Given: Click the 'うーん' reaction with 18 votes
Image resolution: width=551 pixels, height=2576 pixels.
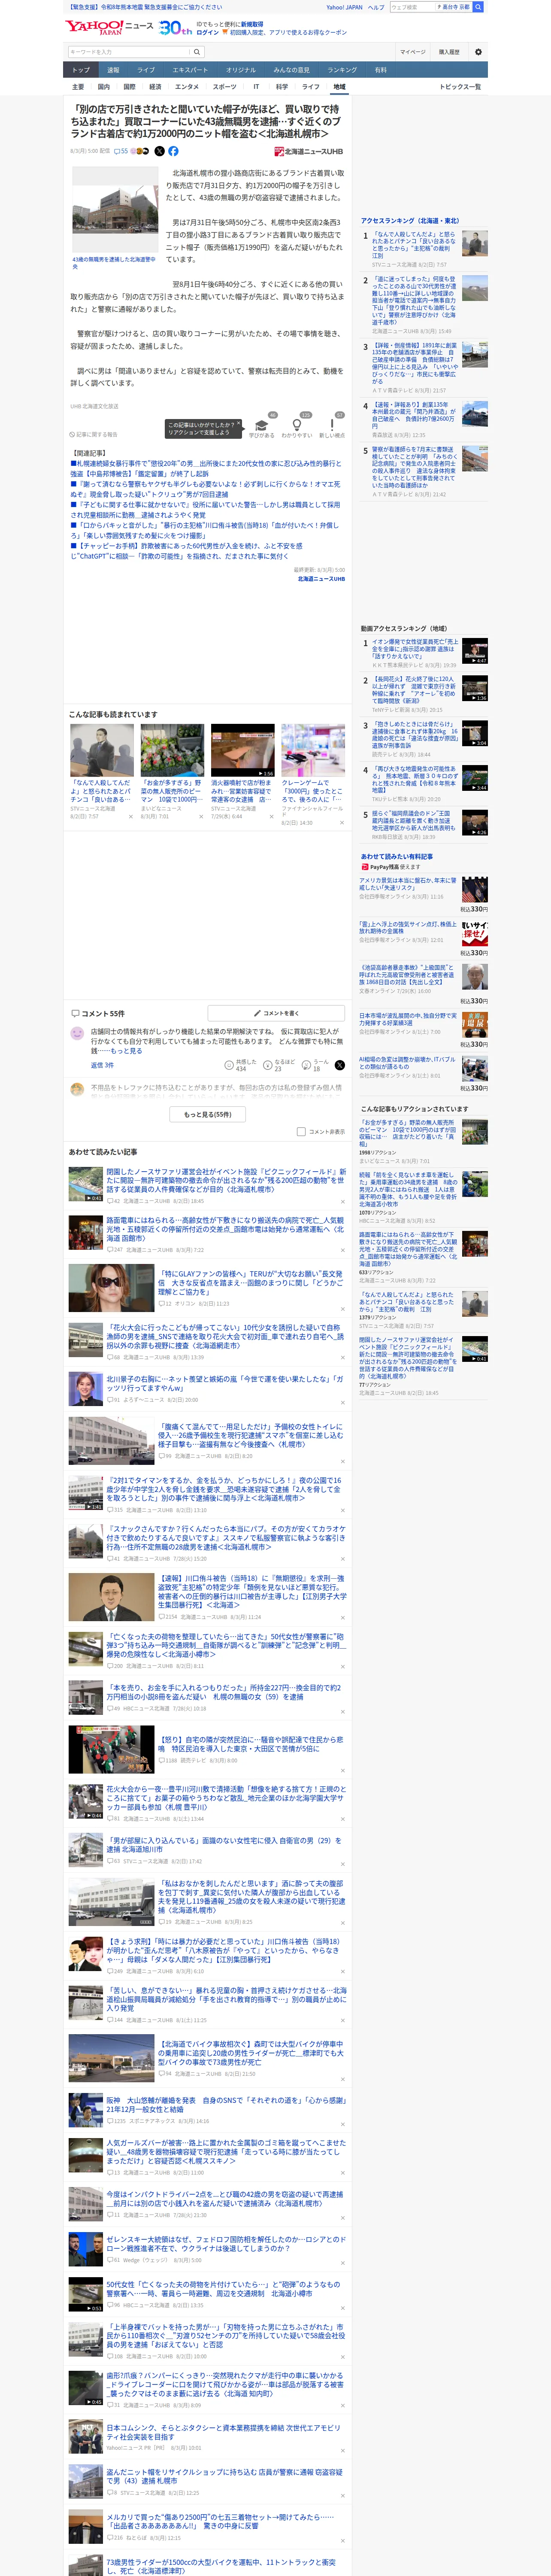Looking at the screenshot, I should click(315, 1065).
